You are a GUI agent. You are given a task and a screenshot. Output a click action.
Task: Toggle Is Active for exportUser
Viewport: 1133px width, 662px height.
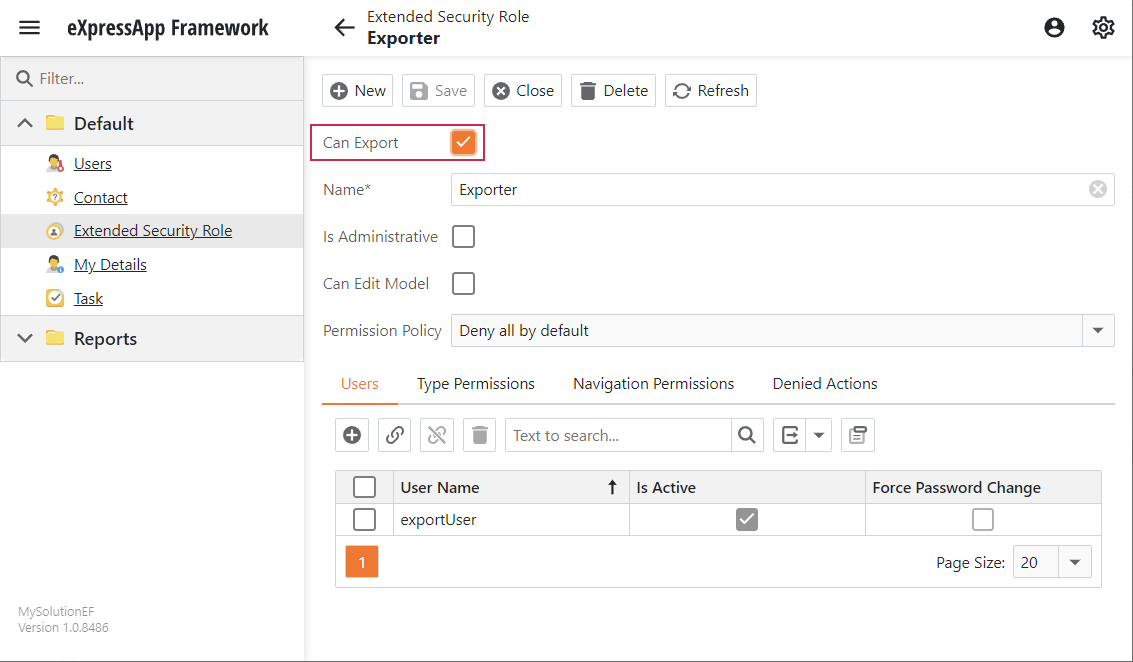[746, 519]
